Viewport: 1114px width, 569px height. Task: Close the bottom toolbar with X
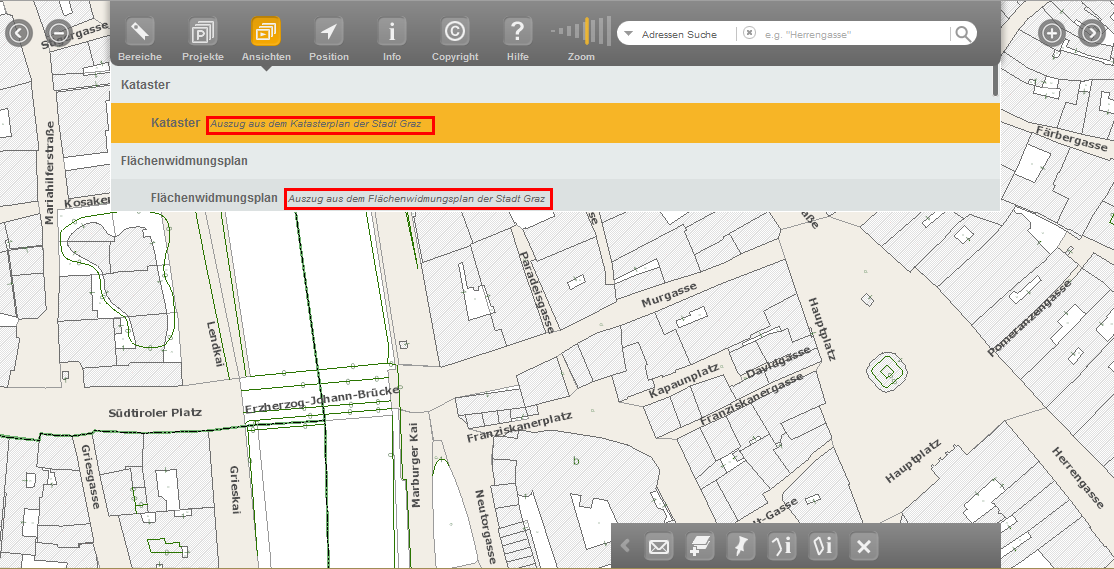(x=864, y=547)
